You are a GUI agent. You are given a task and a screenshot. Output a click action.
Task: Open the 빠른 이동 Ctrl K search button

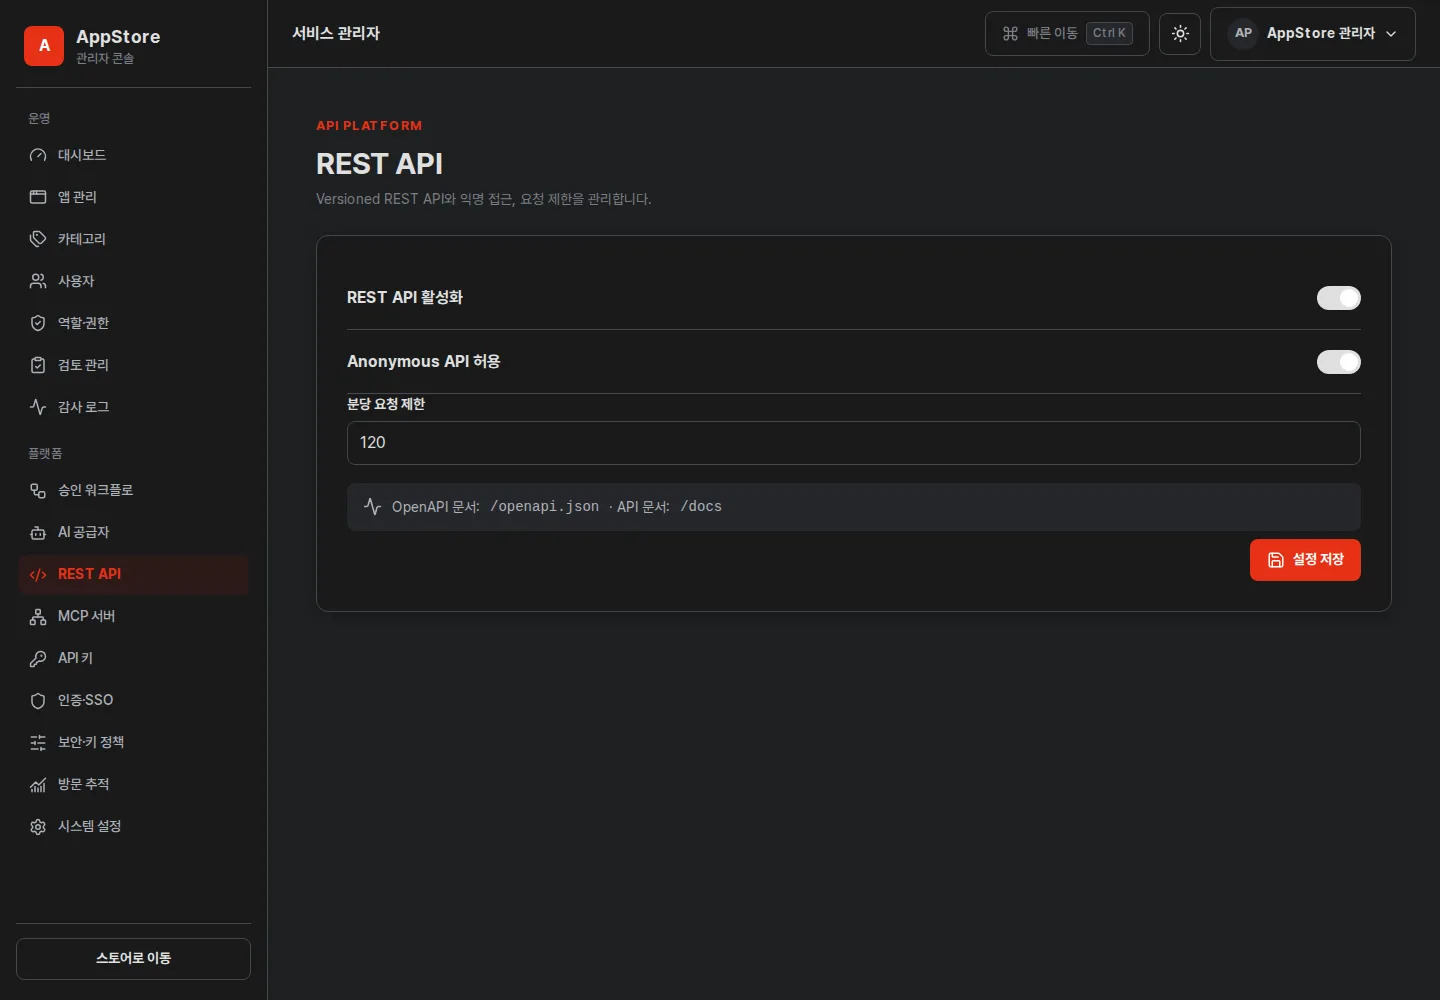[x=1067, y=33]
